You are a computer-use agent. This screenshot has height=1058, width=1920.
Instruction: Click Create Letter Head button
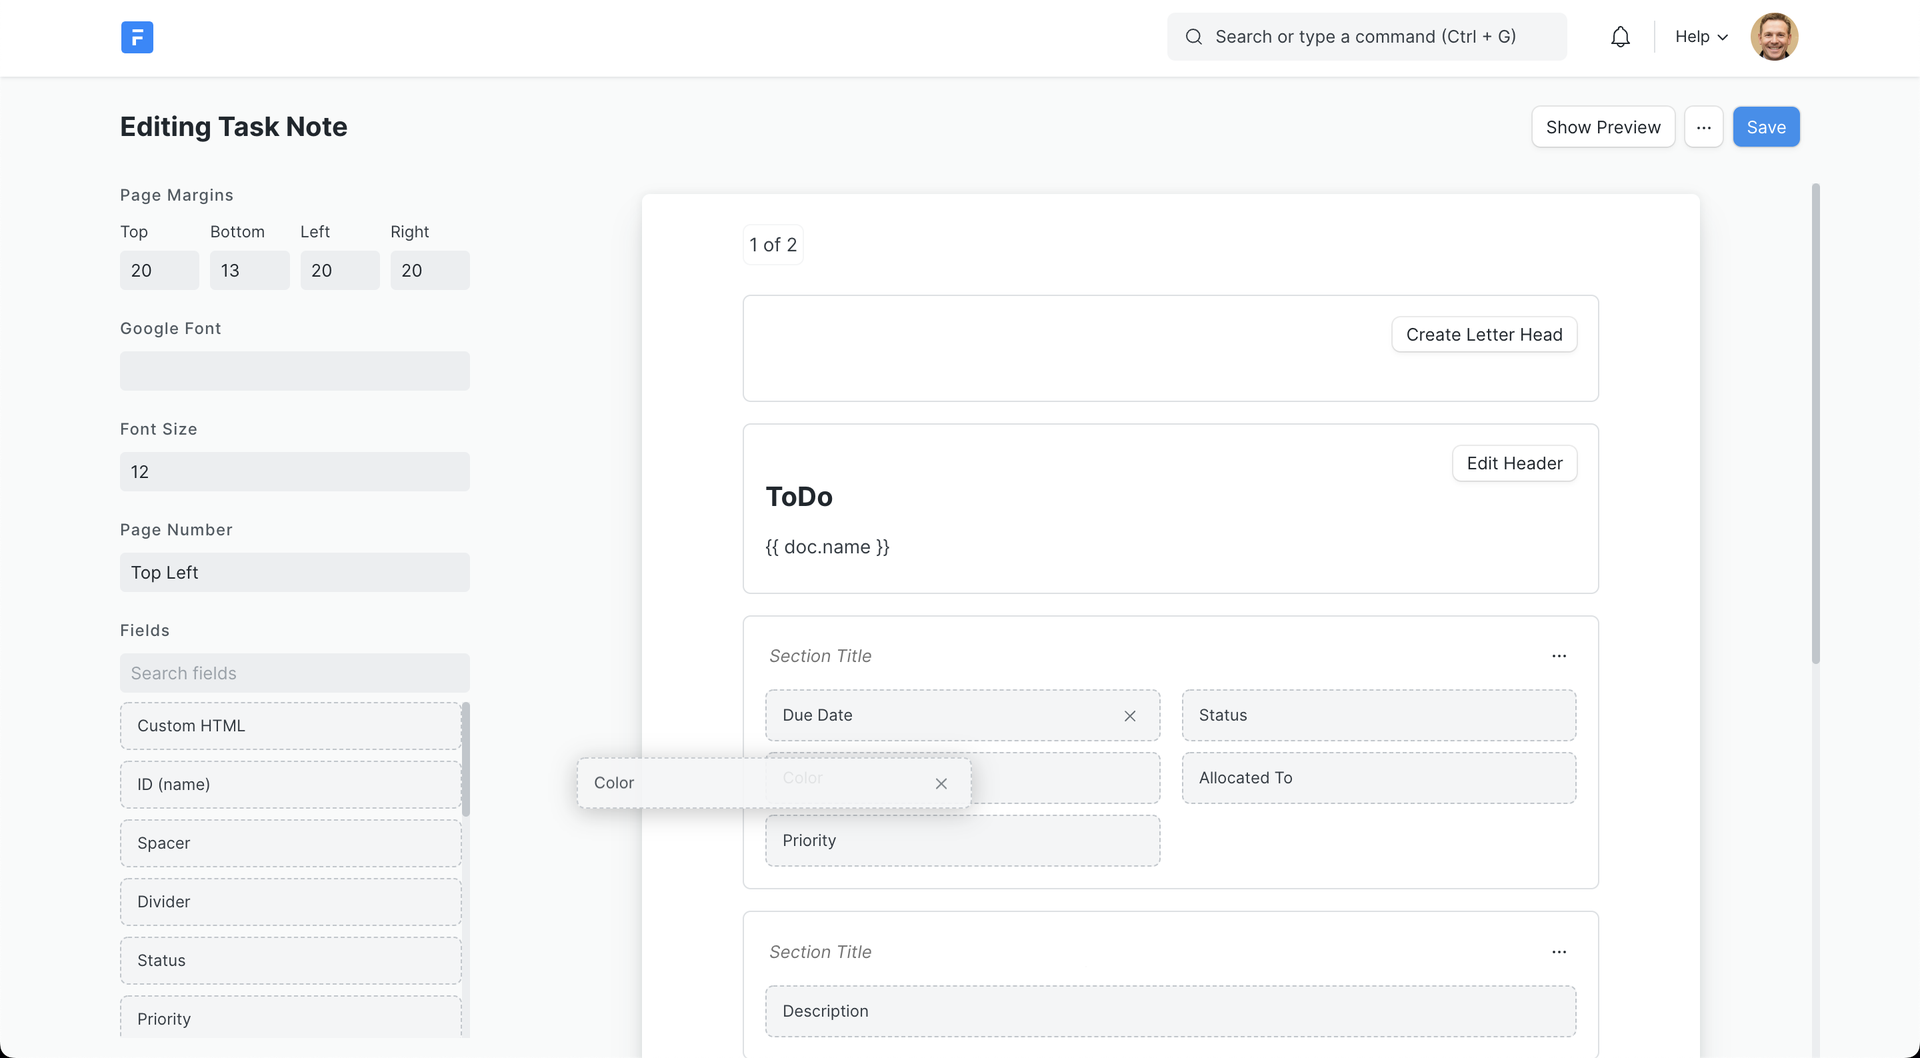click(x=1483, y=335)
